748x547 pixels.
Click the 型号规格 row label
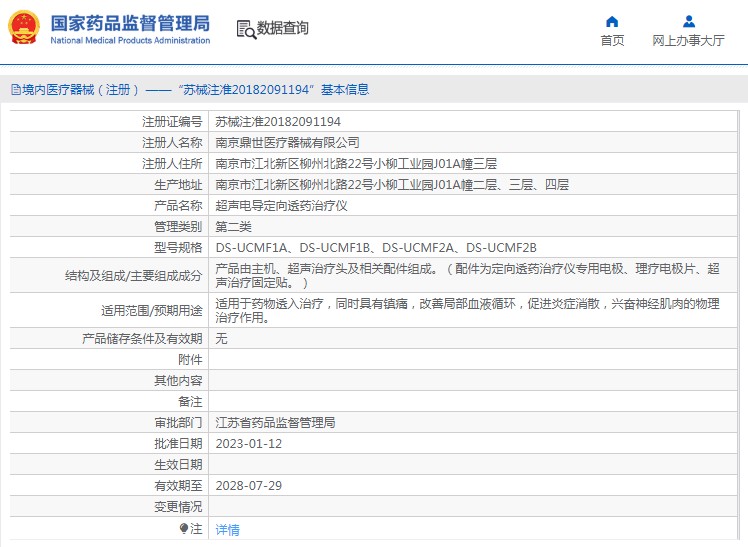coord(178,248)
